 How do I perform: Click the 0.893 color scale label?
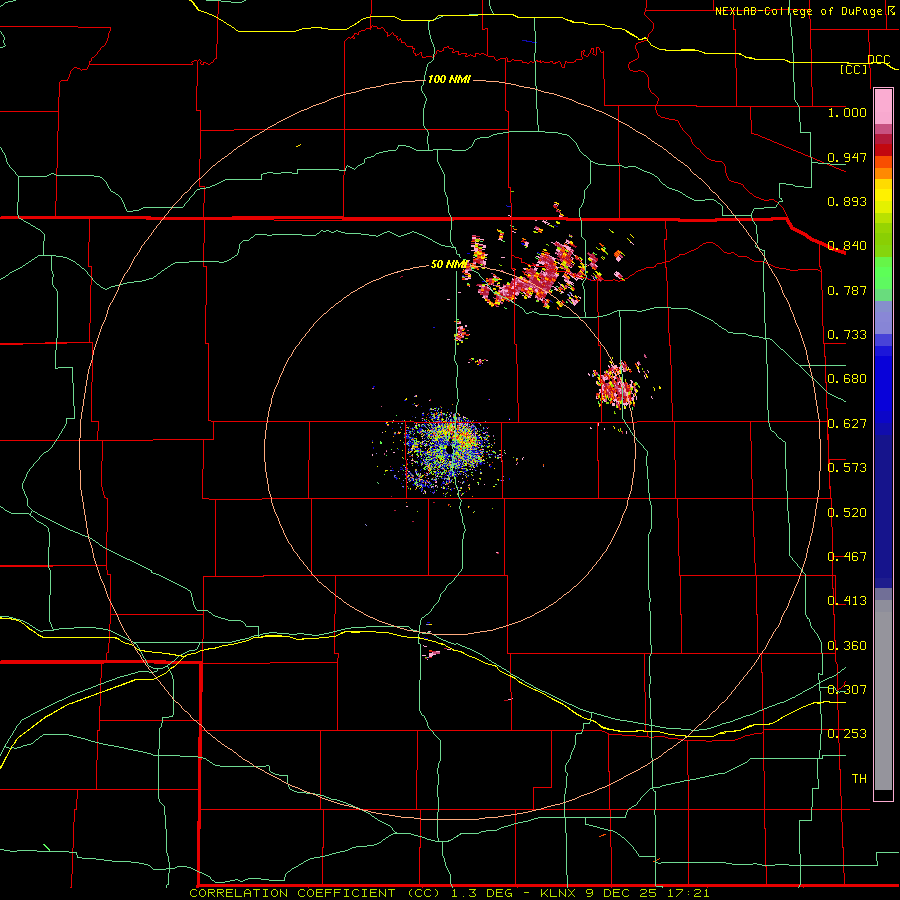coord(847,201)
